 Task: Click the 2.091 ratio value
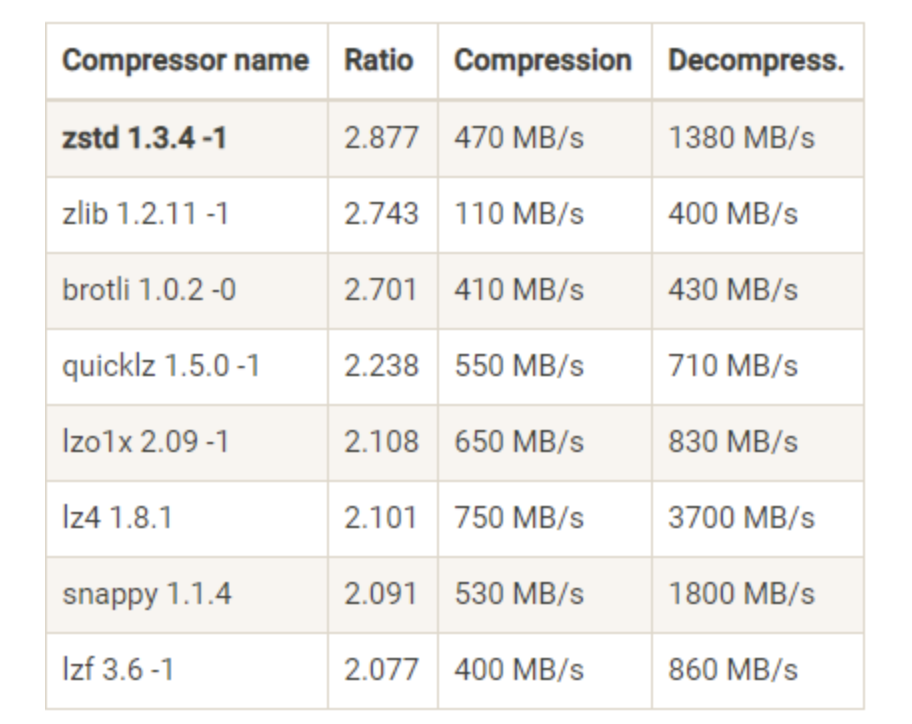tap(381, 594)
